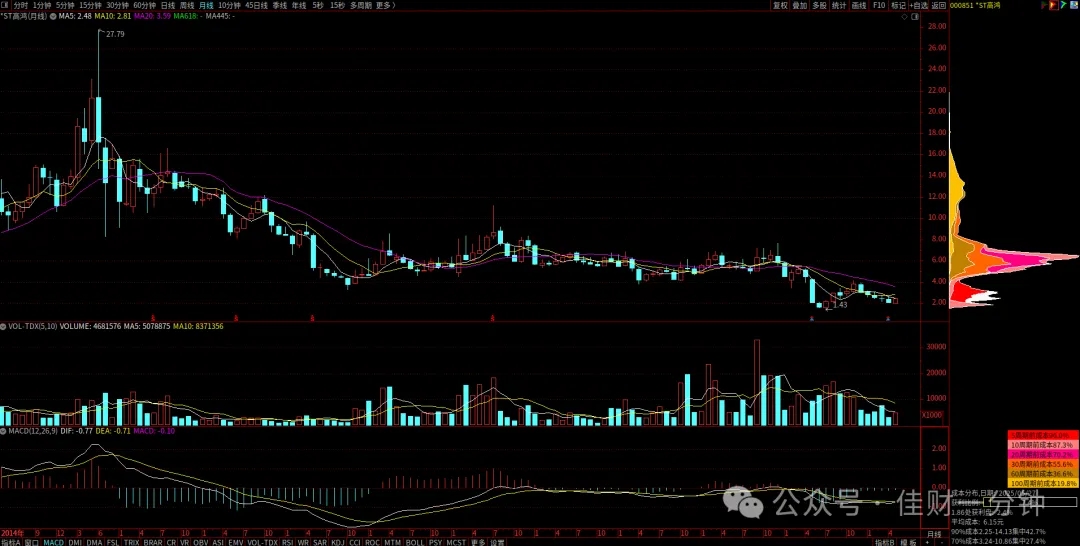1080x546 pixels.
Task: Click the 10周期前成本 legend swatch
Action: click(x=1043, y=445)
